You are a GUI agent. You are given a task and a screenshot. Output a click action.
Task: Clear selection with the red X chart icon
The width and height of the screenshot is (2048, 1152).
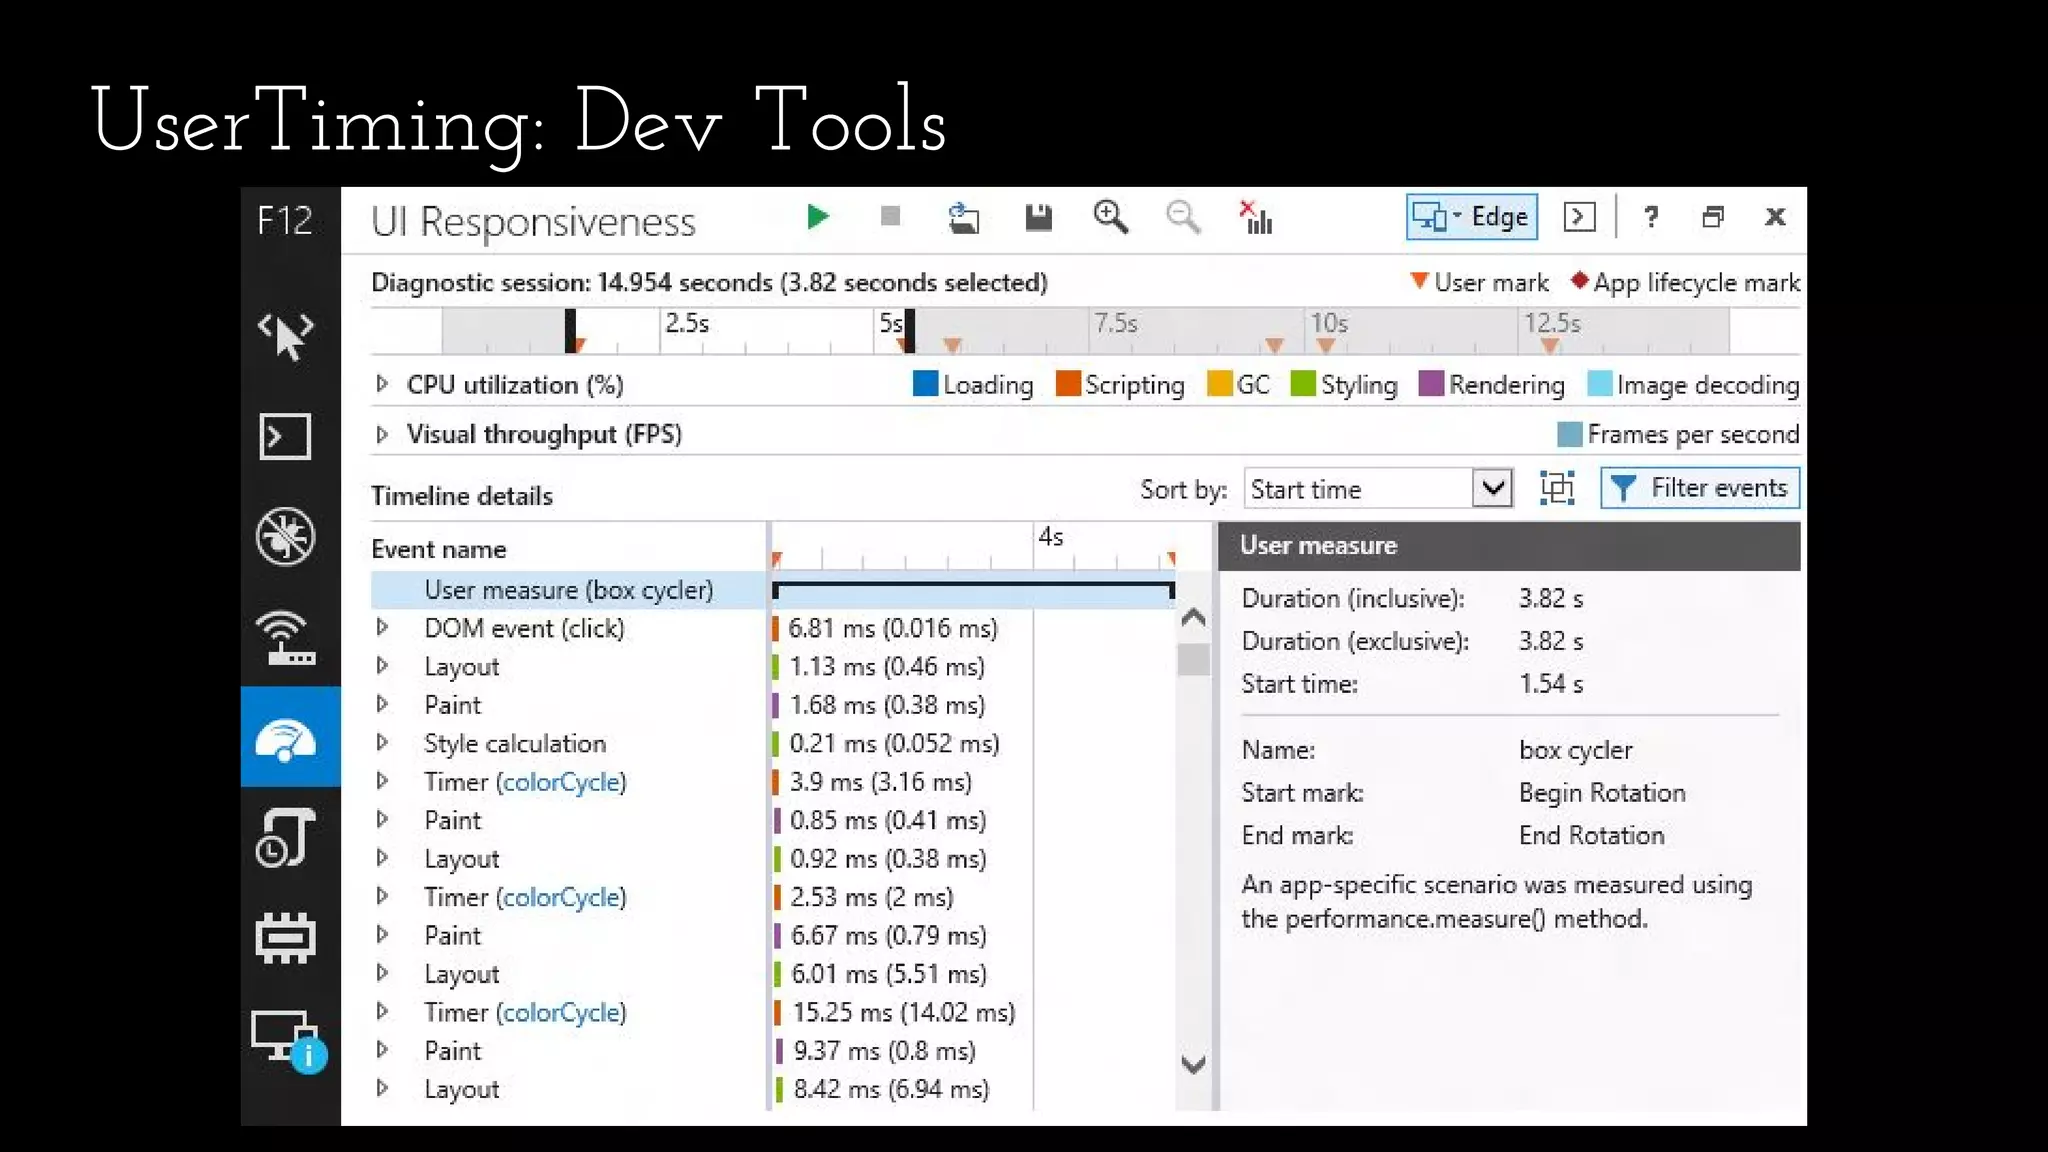1256,217
